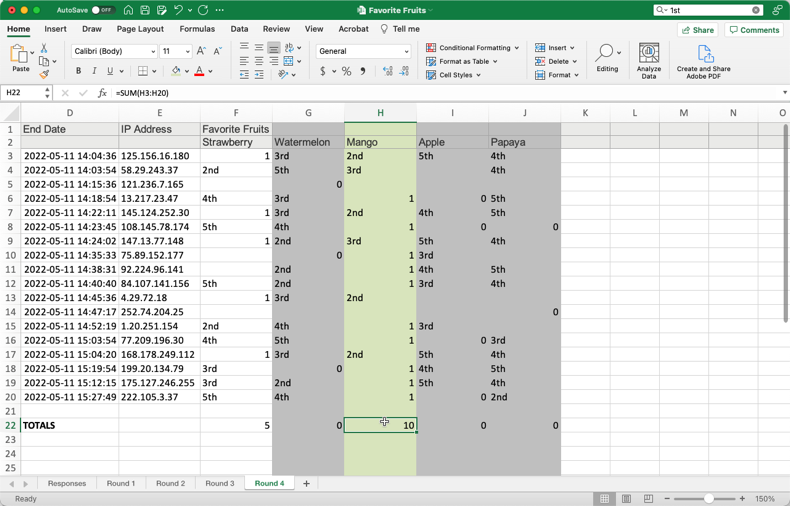The height and width of the screenshot is (506, 790).
Task: Click the Name Box showing H22
Action: tap(24, 93)
